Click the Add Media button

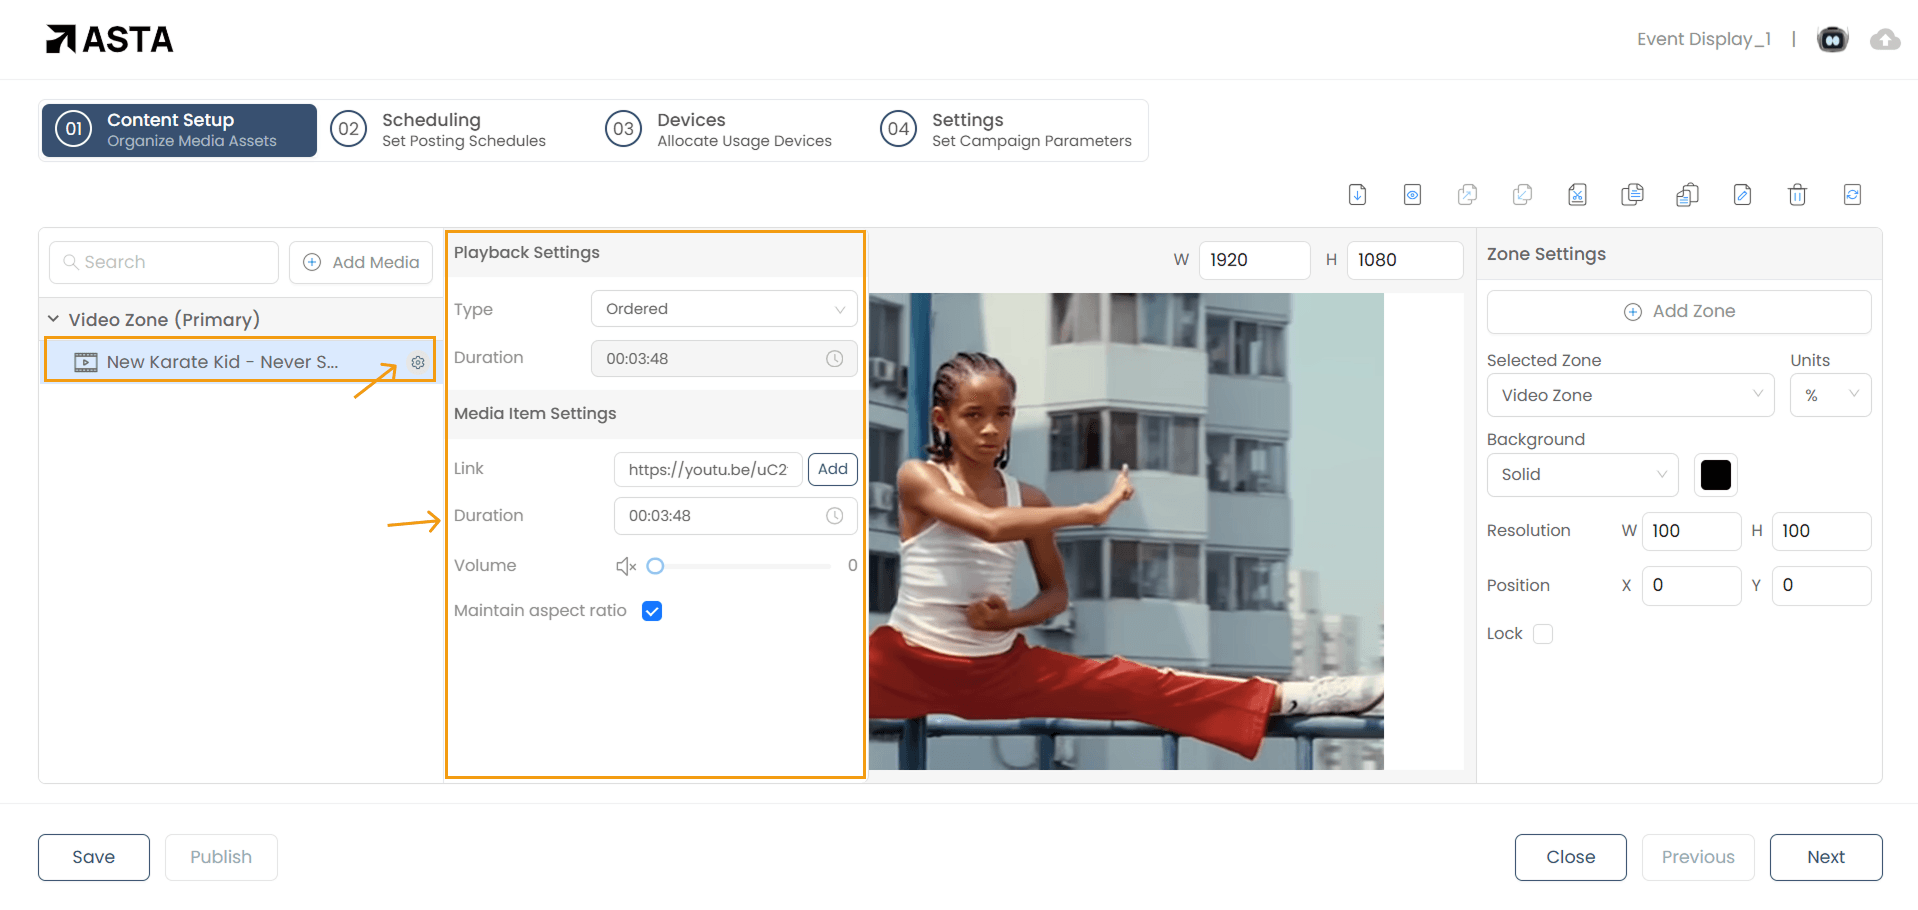coord(361,262)
